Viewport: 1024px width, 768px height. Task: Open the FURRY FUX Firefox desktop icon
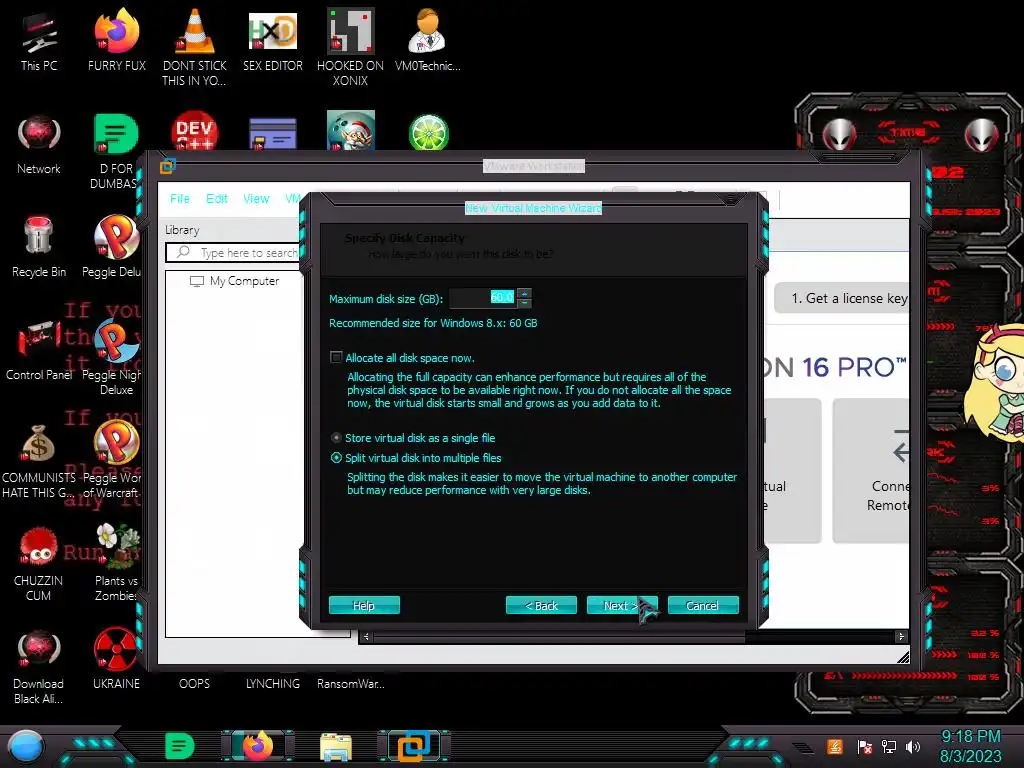pyautogui.click(x=117, y=41)
